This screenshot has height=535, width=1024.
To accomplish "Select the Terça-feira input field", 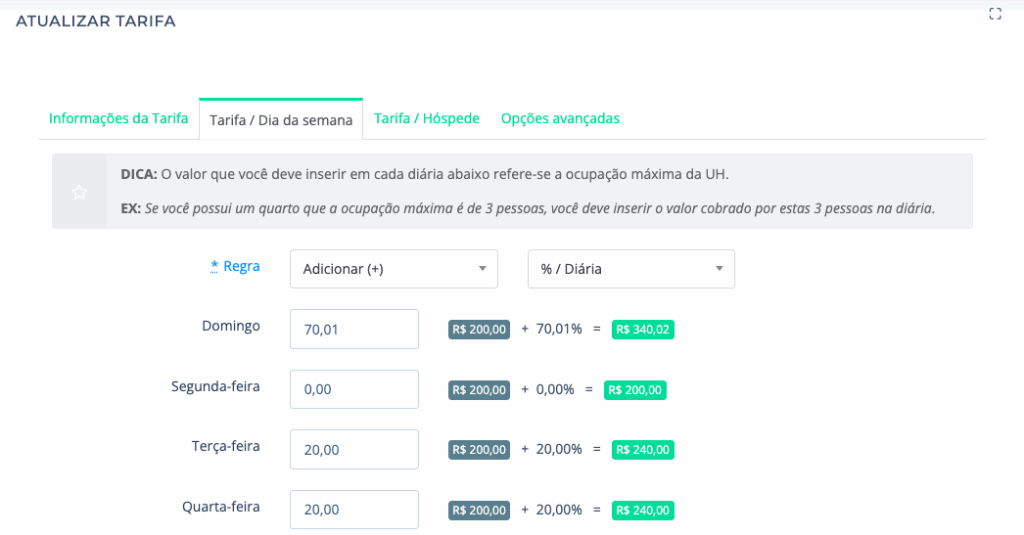I will [354, 449].
